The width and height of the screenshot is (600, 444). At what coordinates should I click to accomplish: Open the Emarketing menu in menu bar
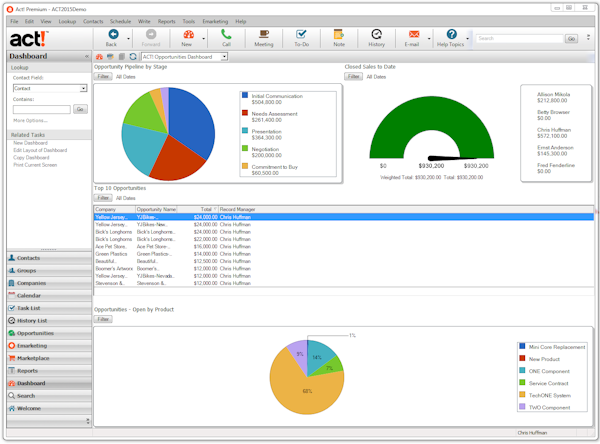pyautogui.click(x=214, y=21)
